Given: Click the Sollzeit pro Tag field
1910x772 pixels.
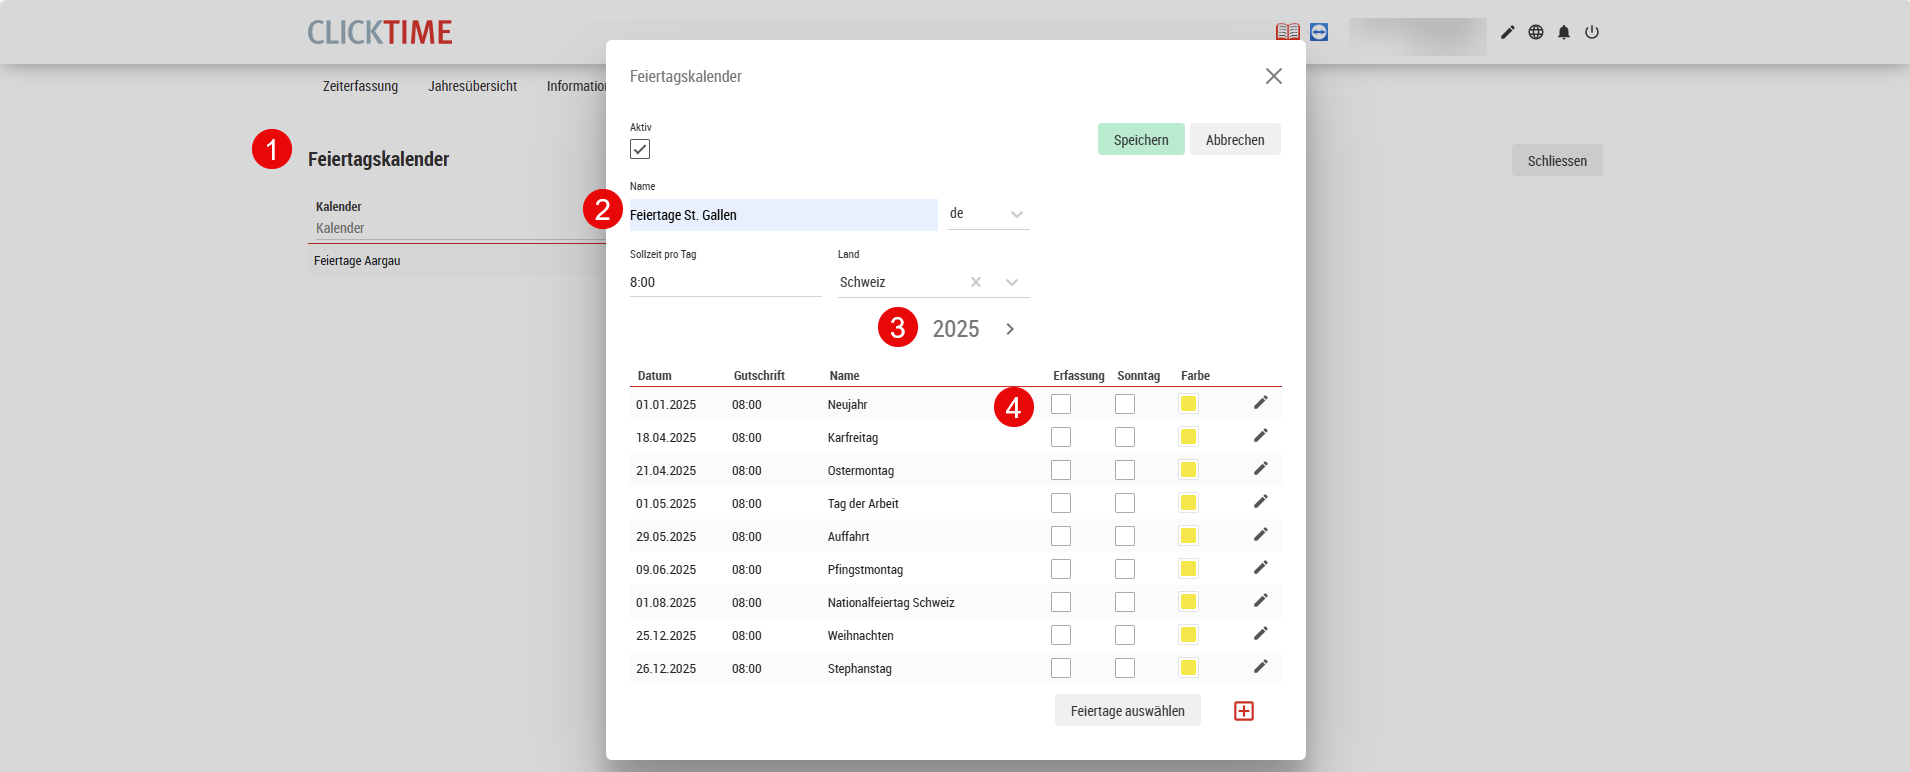Looking at the screenshot, I should 726,282.
